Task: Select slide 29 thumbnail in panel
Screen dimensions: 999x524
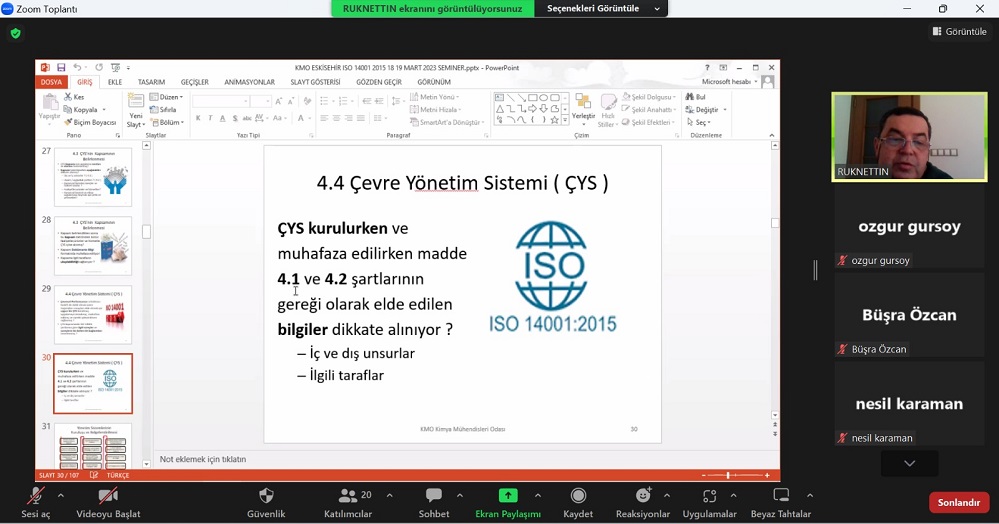Action: tap(92, 314)
